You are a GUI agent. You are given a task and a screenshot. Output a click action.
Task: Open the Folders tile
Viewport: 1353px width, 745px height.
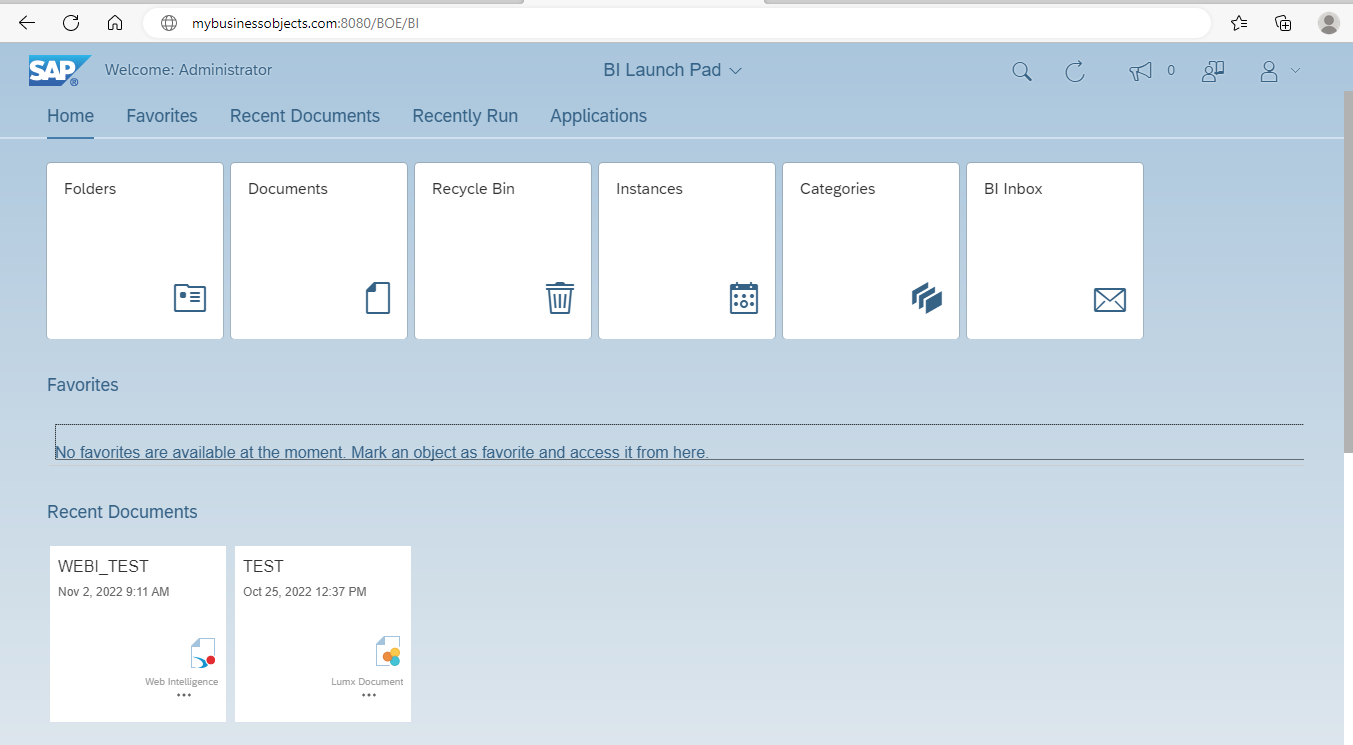pos(135,251)
